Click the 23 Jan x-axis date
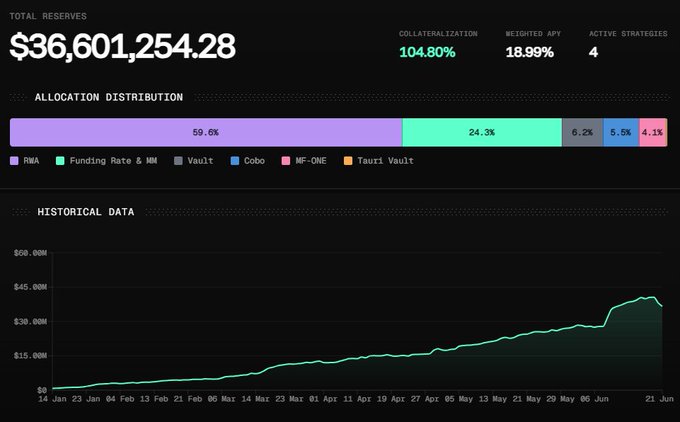Viewport: 680px width, 422px height. 86,399
